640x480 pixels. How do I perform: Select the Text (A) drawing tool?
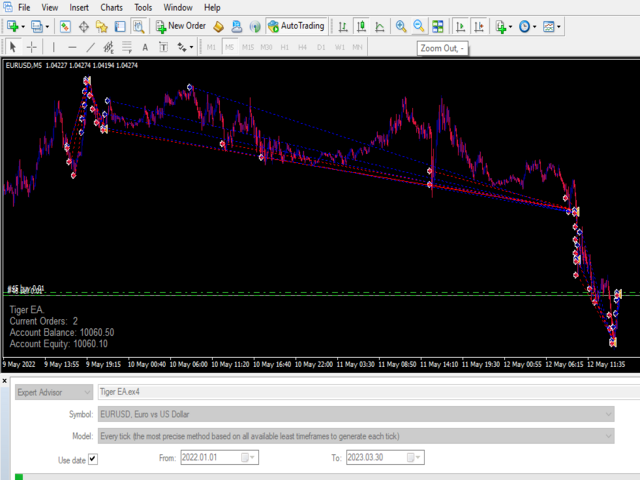click(146, 46)
